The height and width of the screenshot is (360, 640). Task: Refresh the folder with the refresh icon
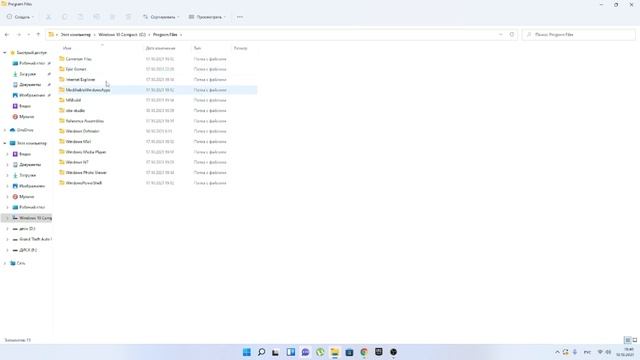pyautogui.click(x=512, y=35)
